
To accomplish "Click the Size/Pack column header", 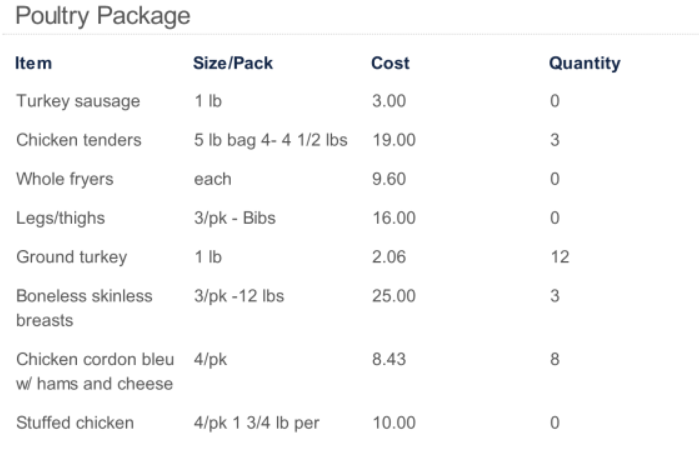I will [x=233, y=64].
